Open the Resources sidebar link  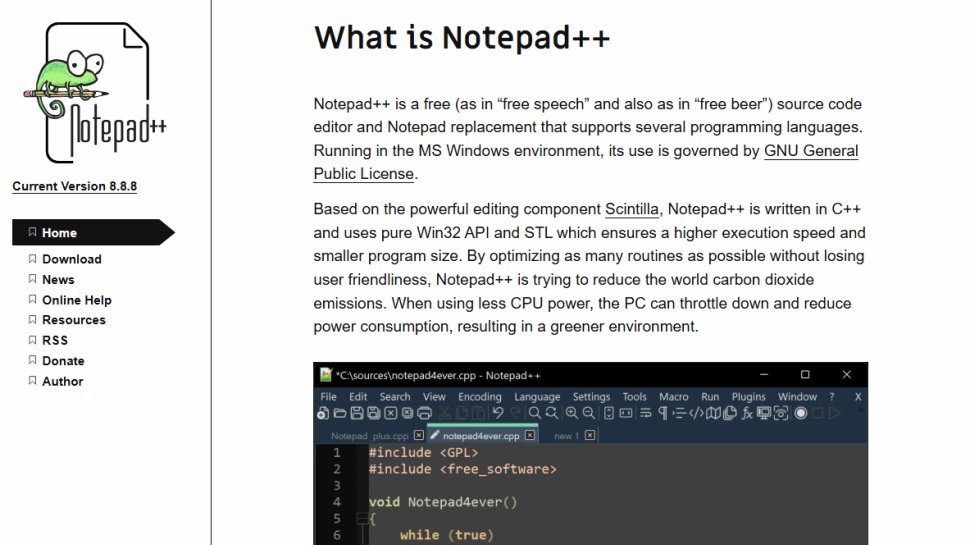(74, 320)
